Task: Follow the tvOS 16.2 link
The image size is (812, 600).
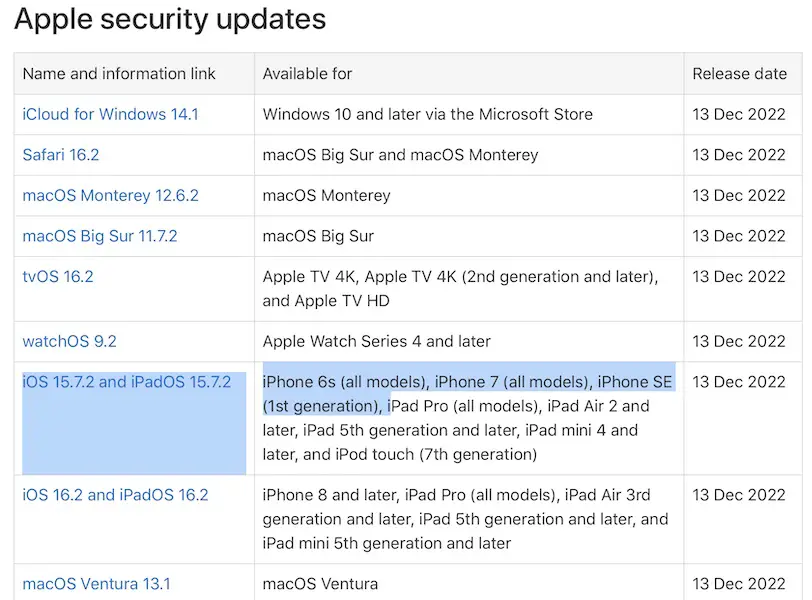Action: click(x=58, y=276)
